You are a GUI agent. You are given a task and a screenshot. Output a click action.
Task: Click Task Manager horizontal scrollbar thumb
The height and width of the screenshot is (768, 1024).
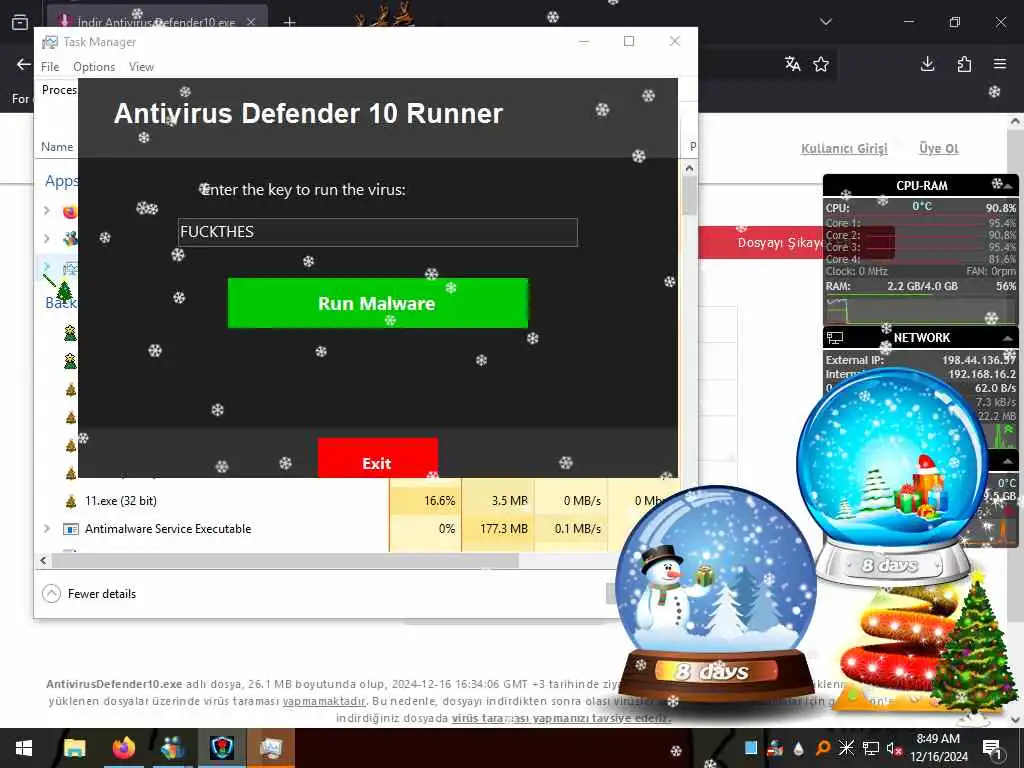(x=285, y=560)
